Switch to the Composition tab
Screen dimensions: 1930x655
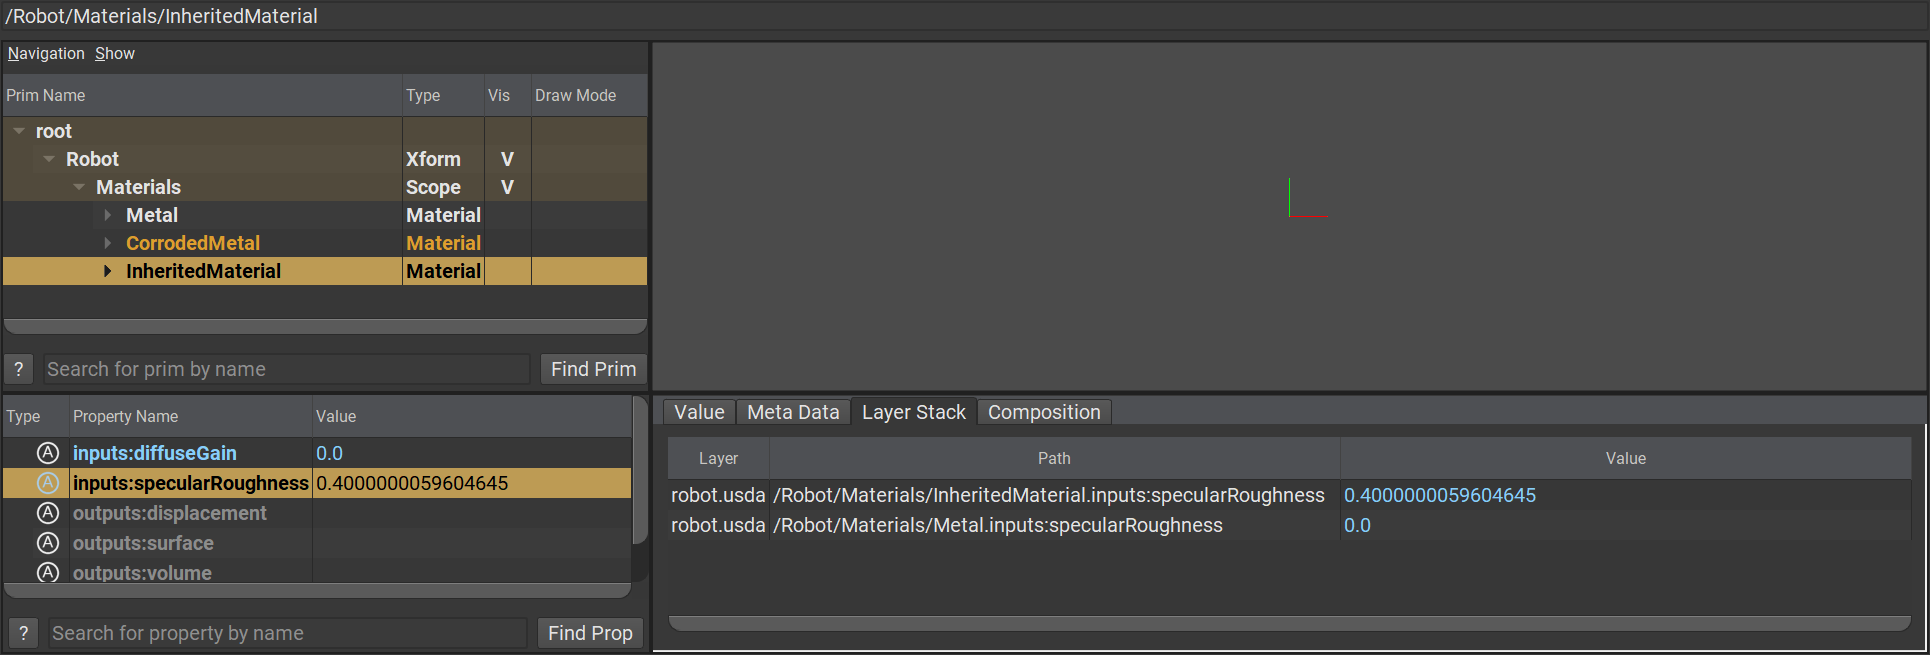click(x=1043, y=412)
